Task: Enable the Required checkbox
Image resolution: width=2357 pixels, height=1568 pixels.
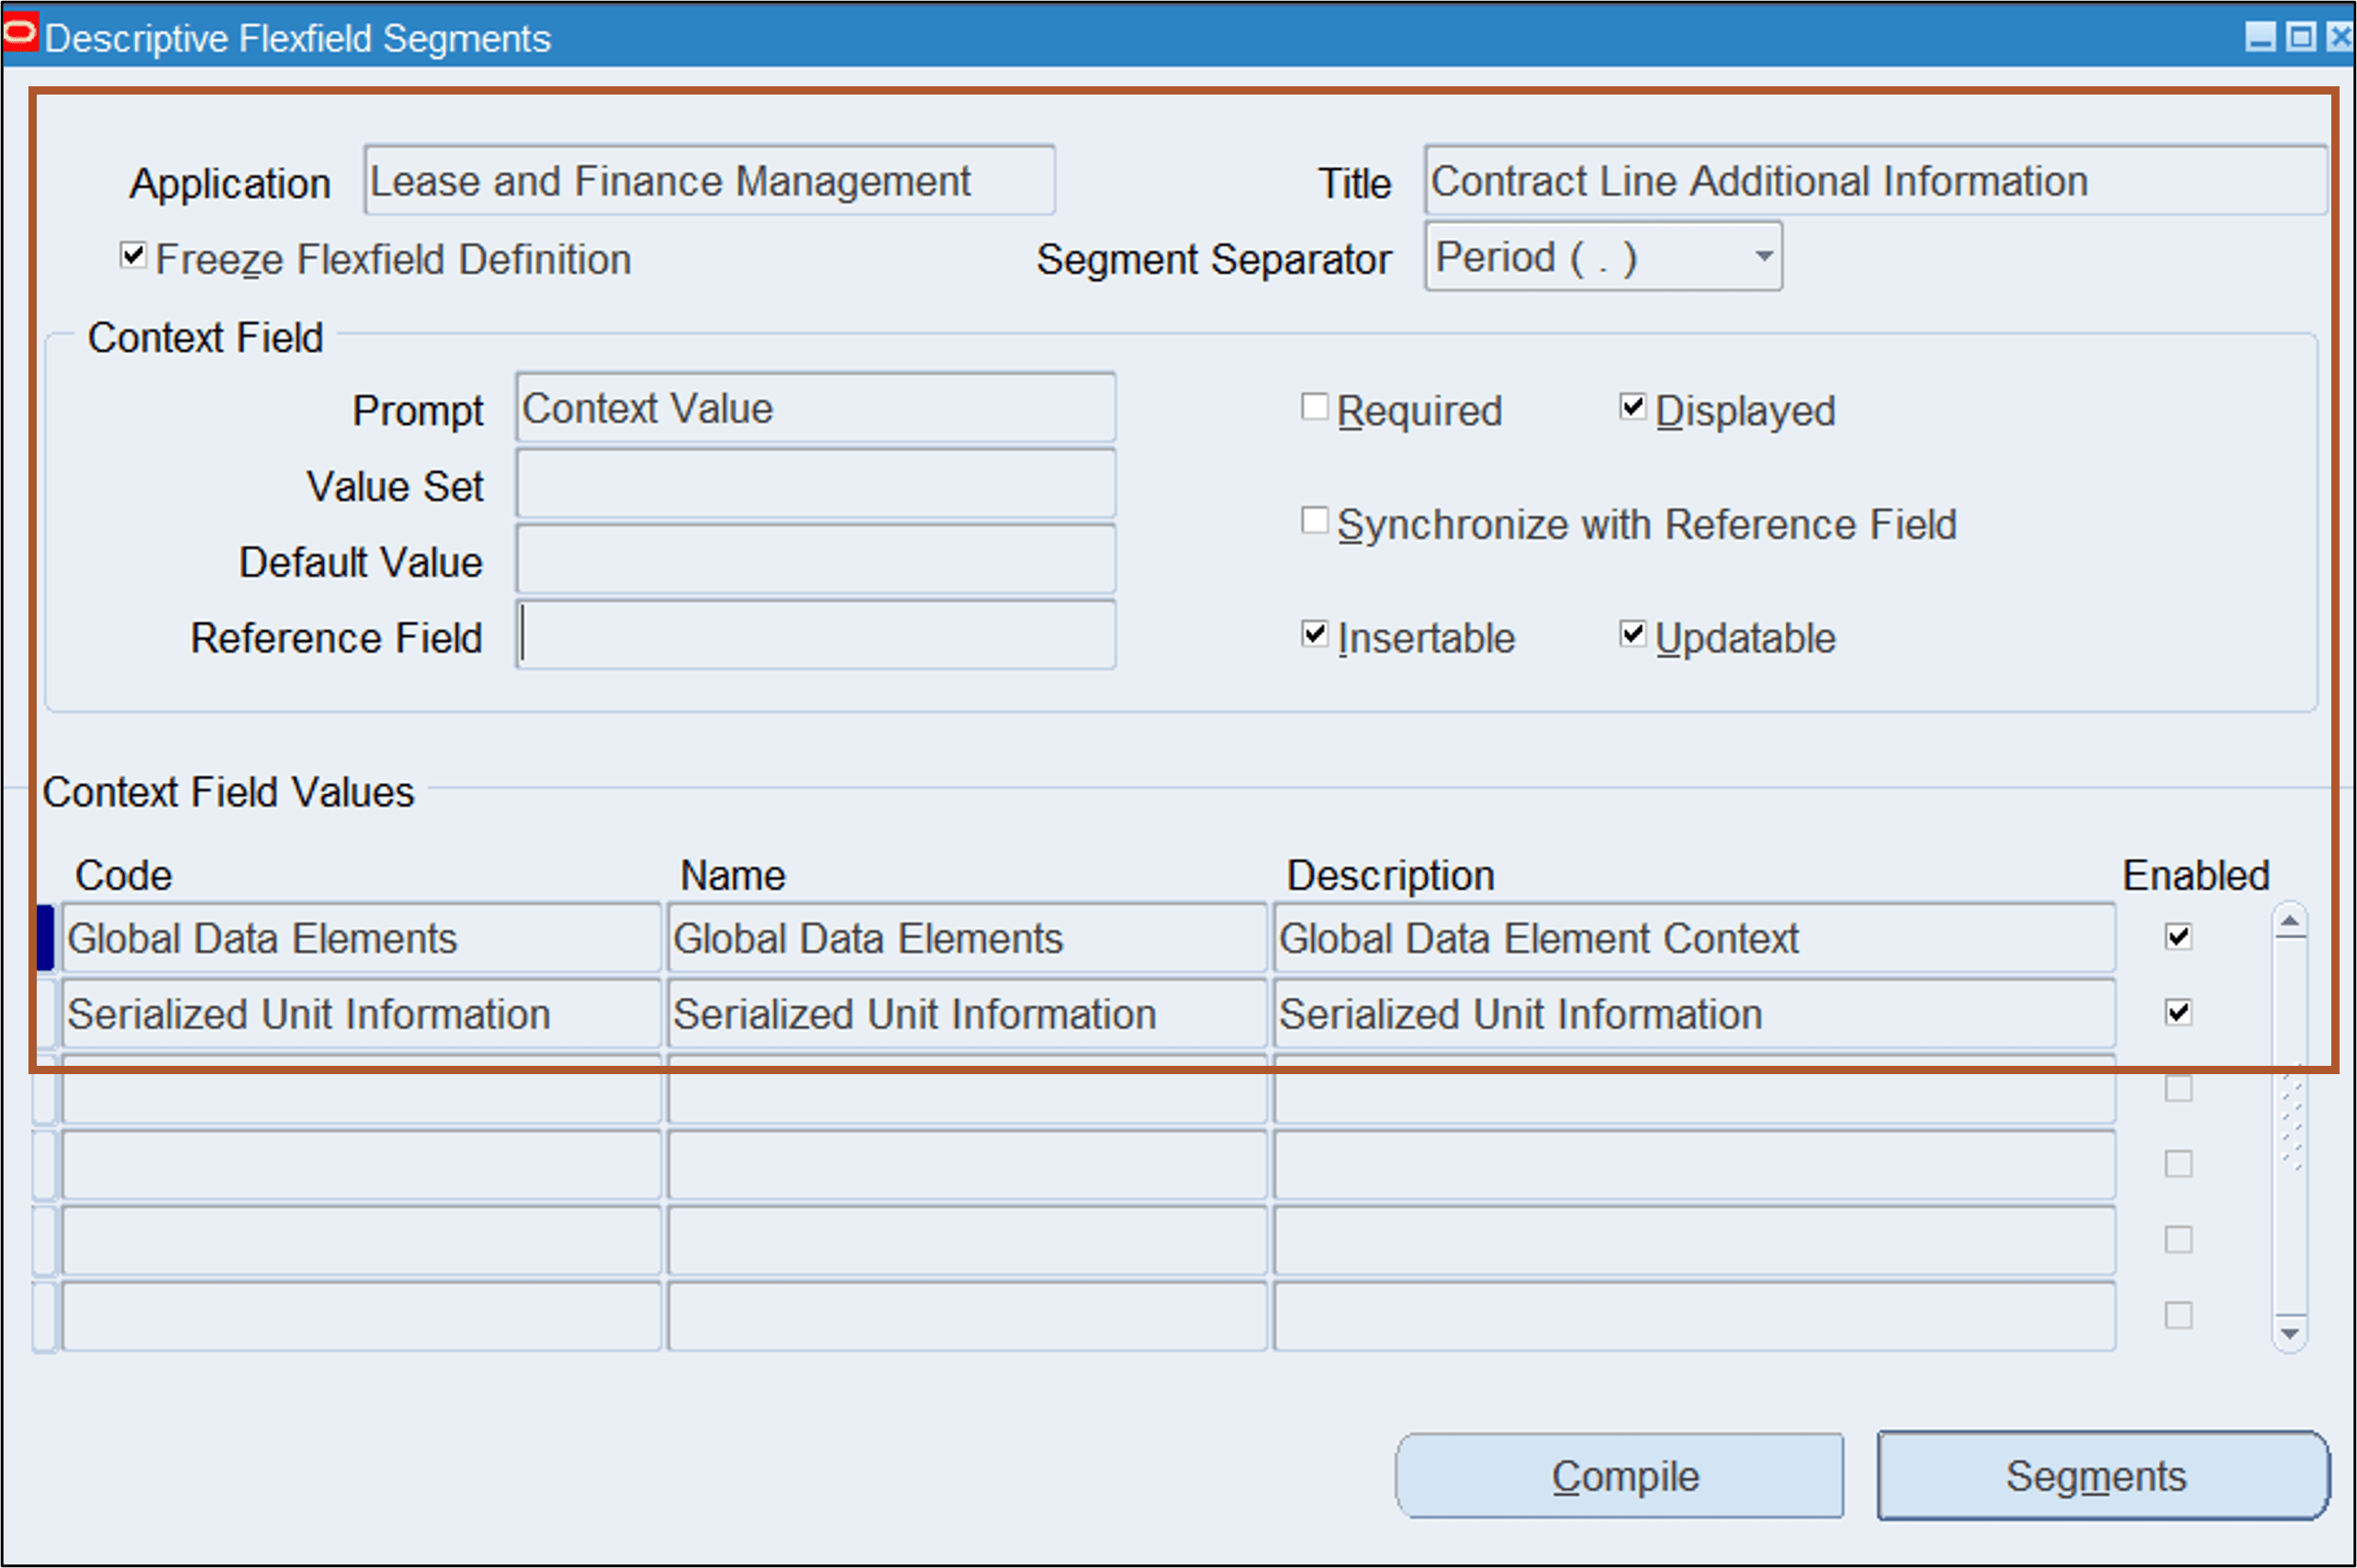Action: (x=1315, y=406)
